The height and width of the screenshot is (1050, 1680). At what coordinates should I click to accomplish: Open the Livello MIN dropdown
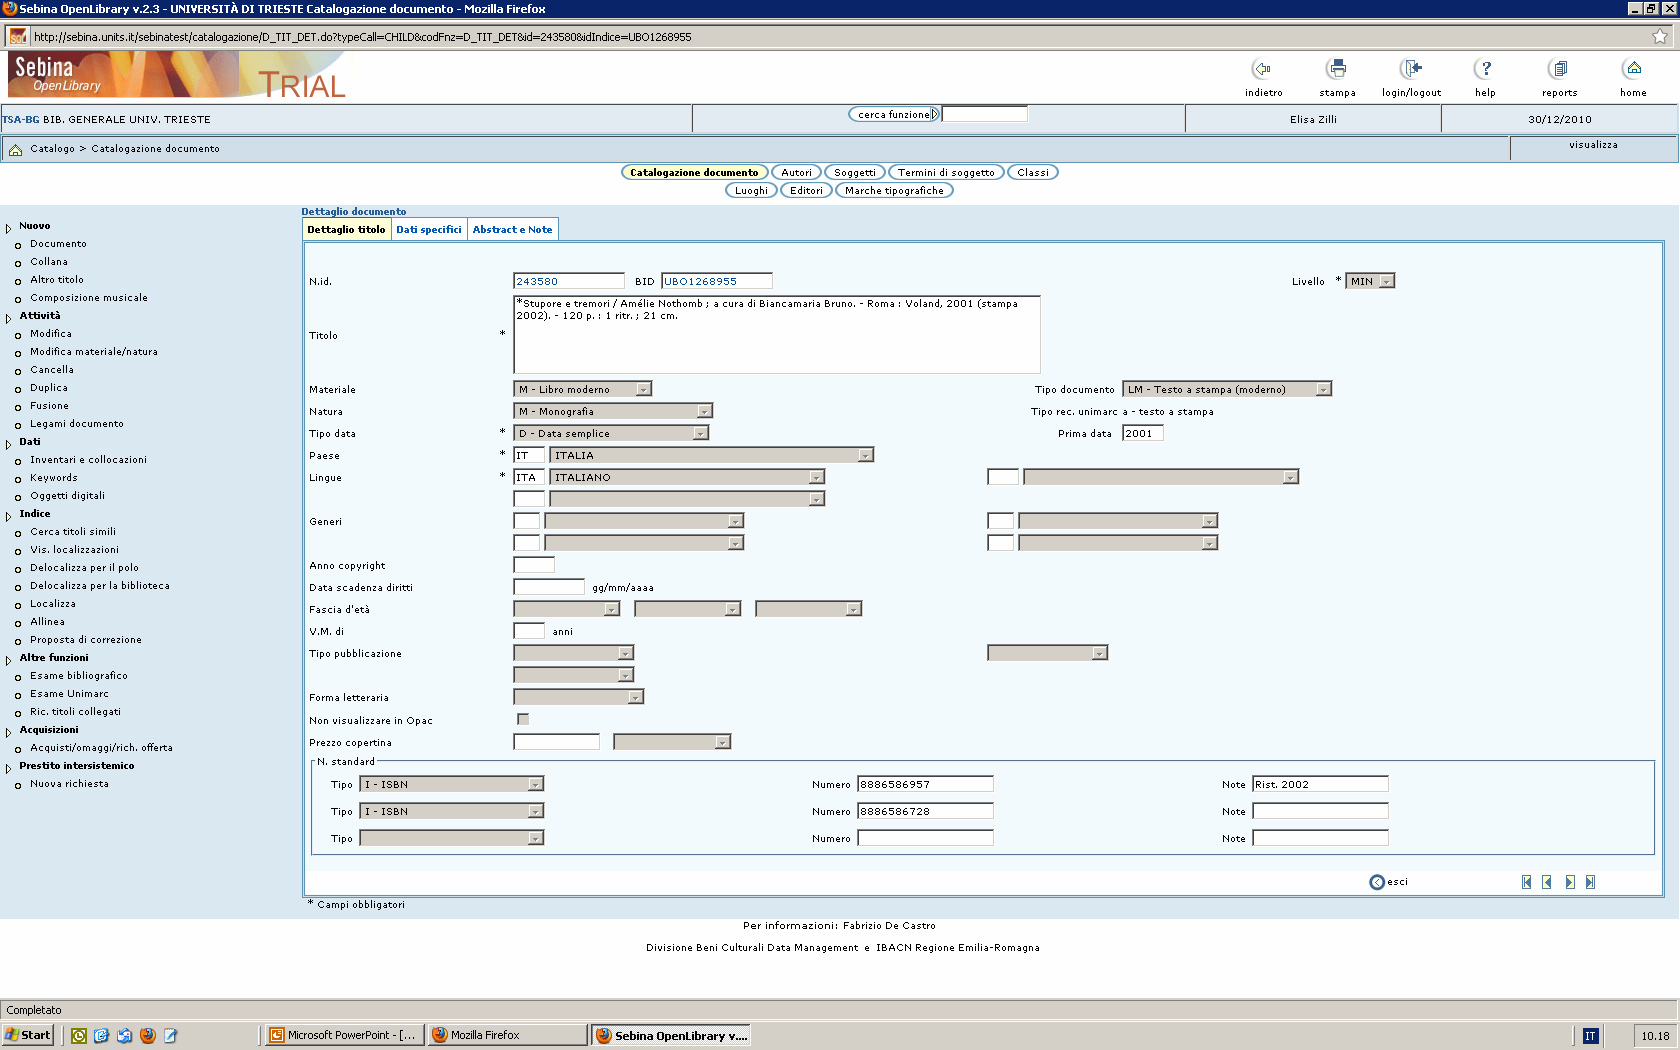pyautogui.click(x=1370, y=281)
